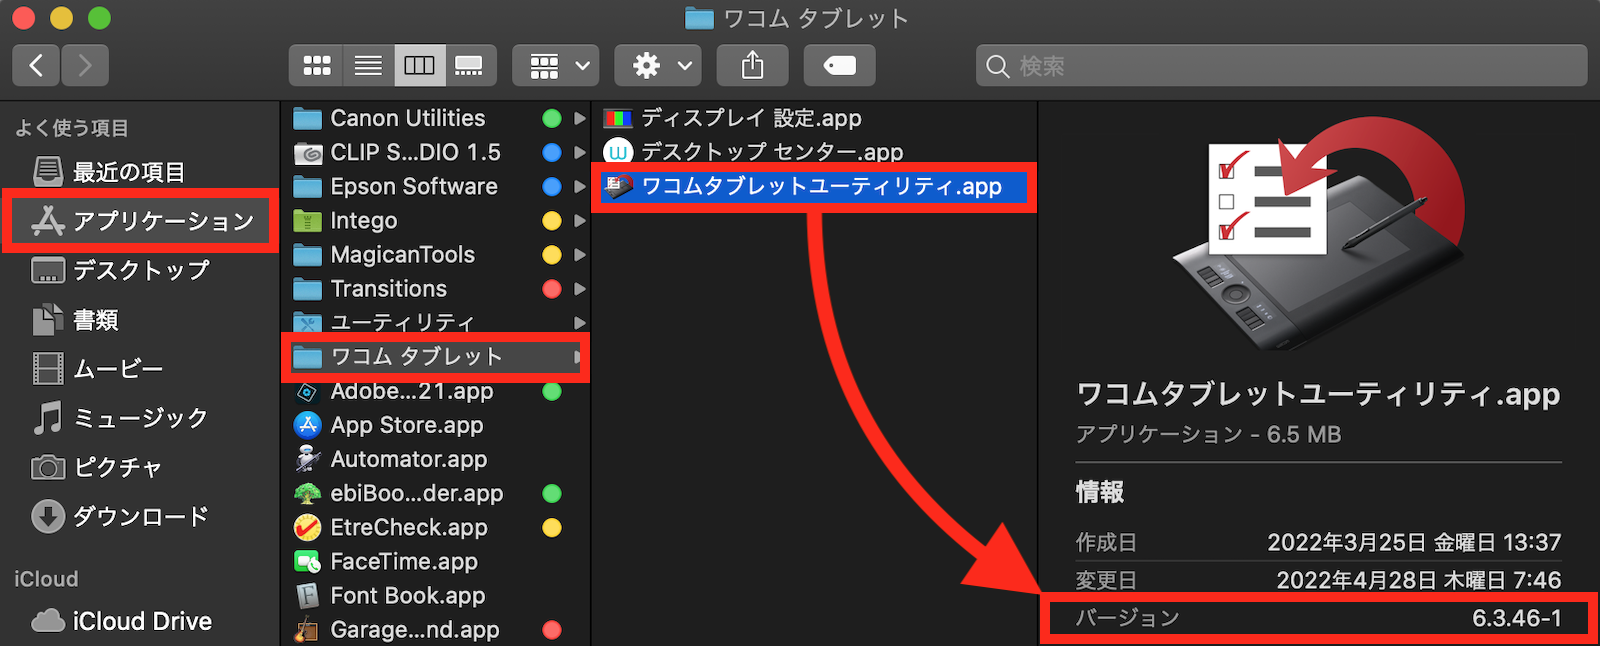This screenshot has height=646, width=1600.
Task: Go forward with the Finder forward arrow
Action: pos(85,66)
